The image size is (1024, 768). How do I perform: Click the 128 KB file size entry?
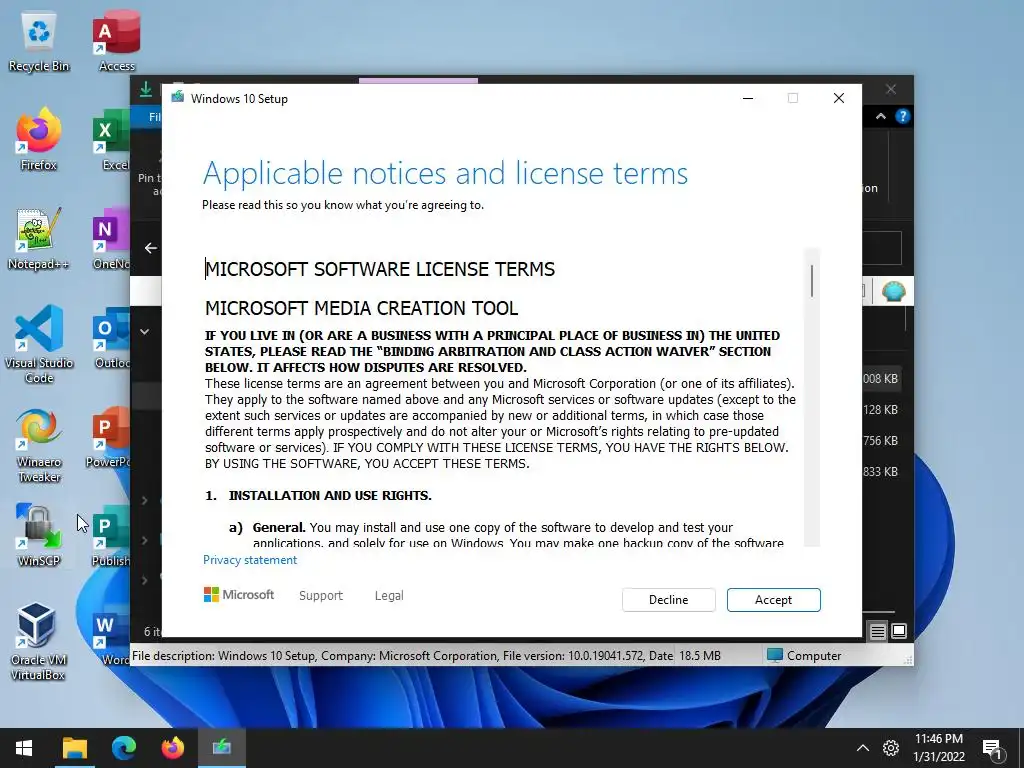880,410
